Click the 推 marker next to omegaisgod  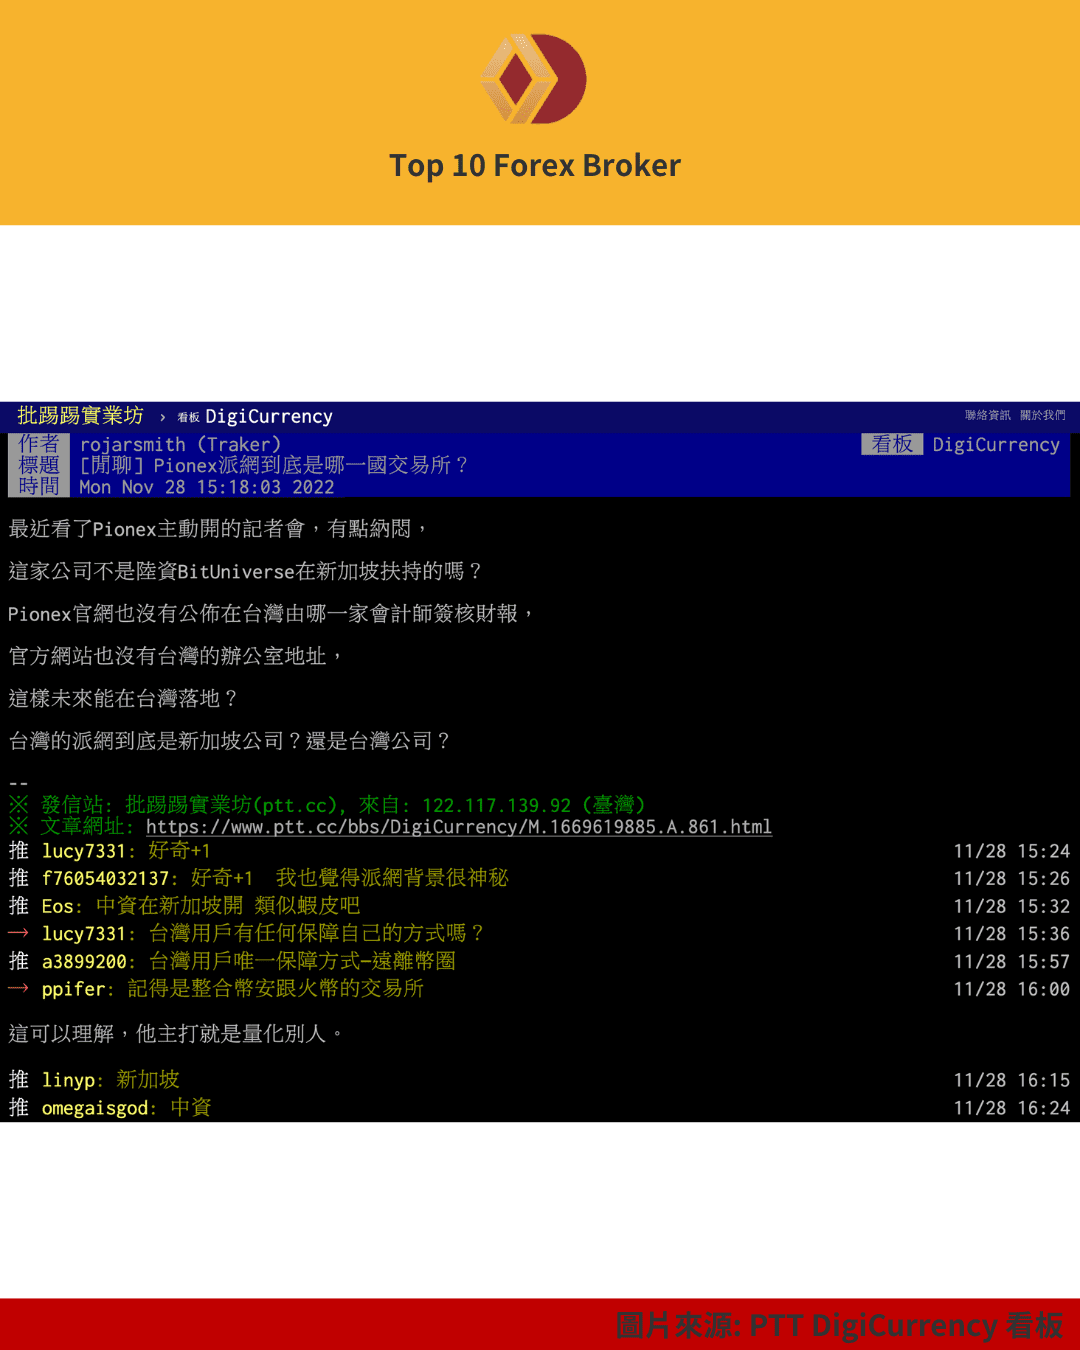17,1107
